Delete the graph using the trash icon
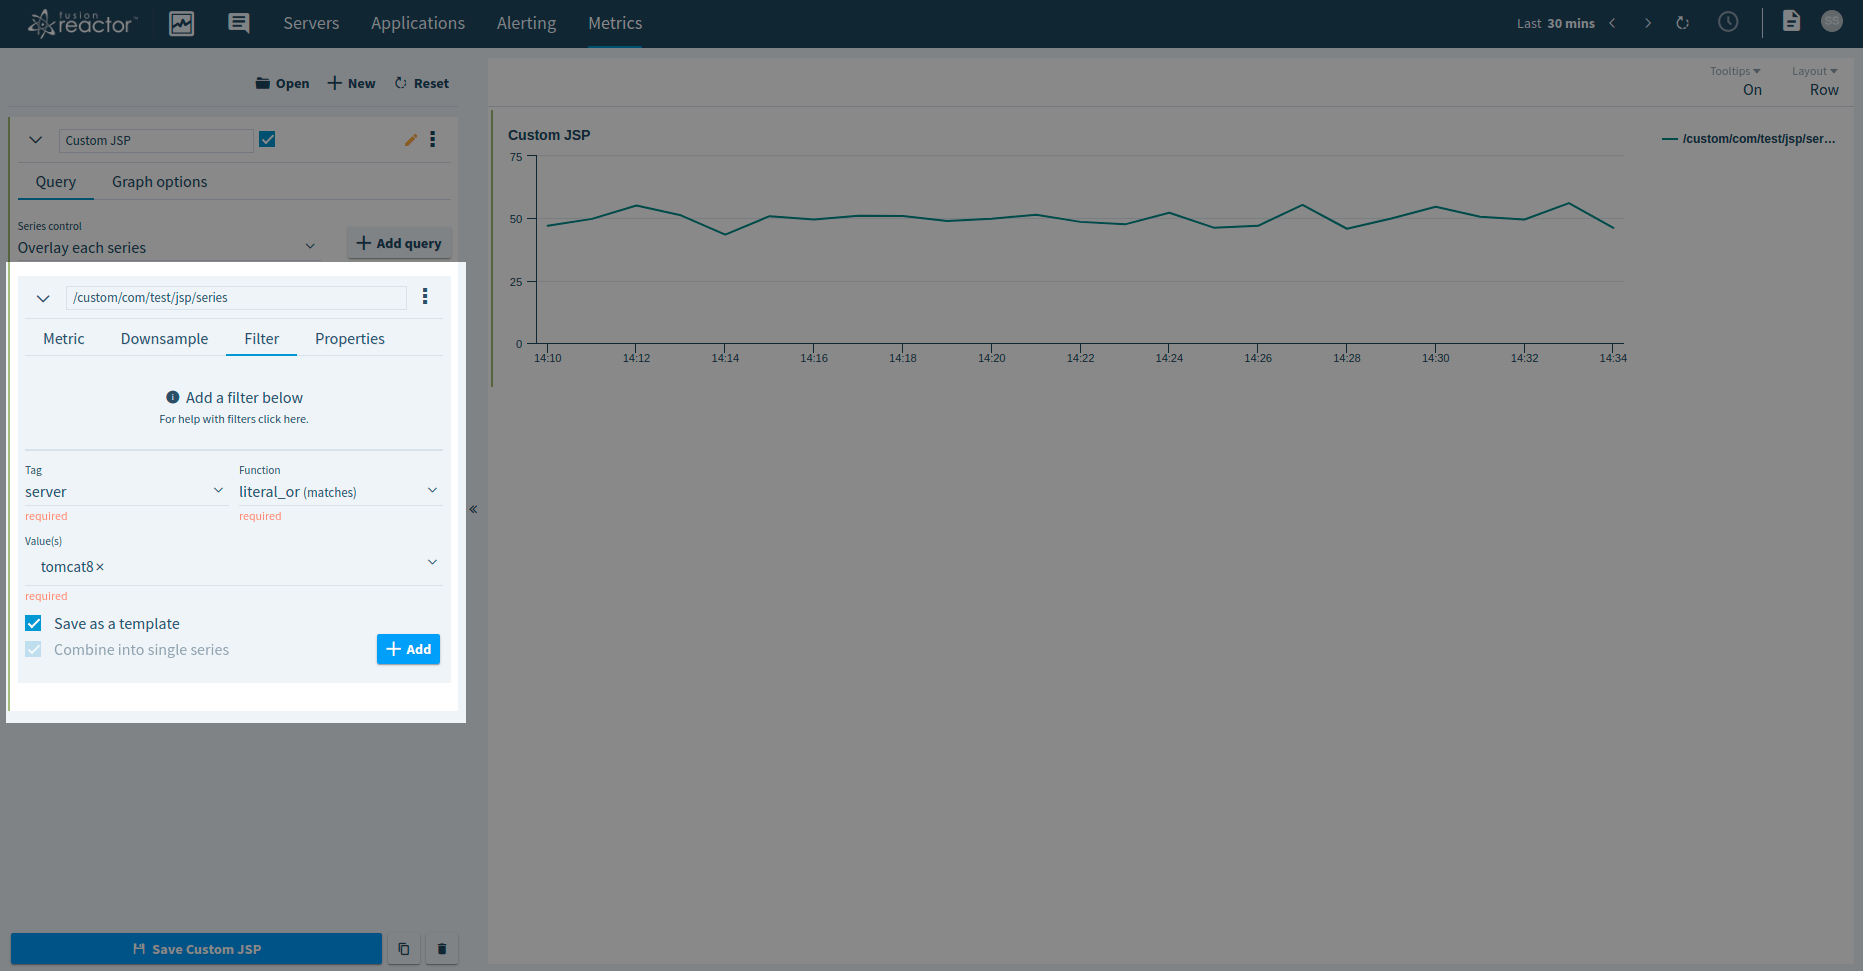Image resolution: width=1863 pixels, height=971 pixels. (x=442, y=948)
